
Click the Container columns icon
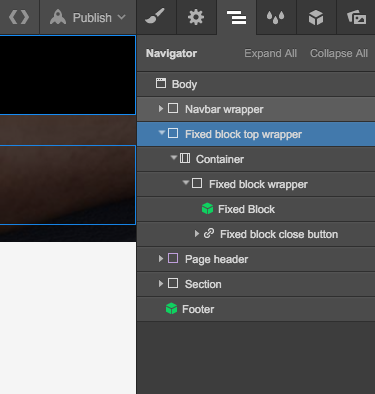coord(185,158)
